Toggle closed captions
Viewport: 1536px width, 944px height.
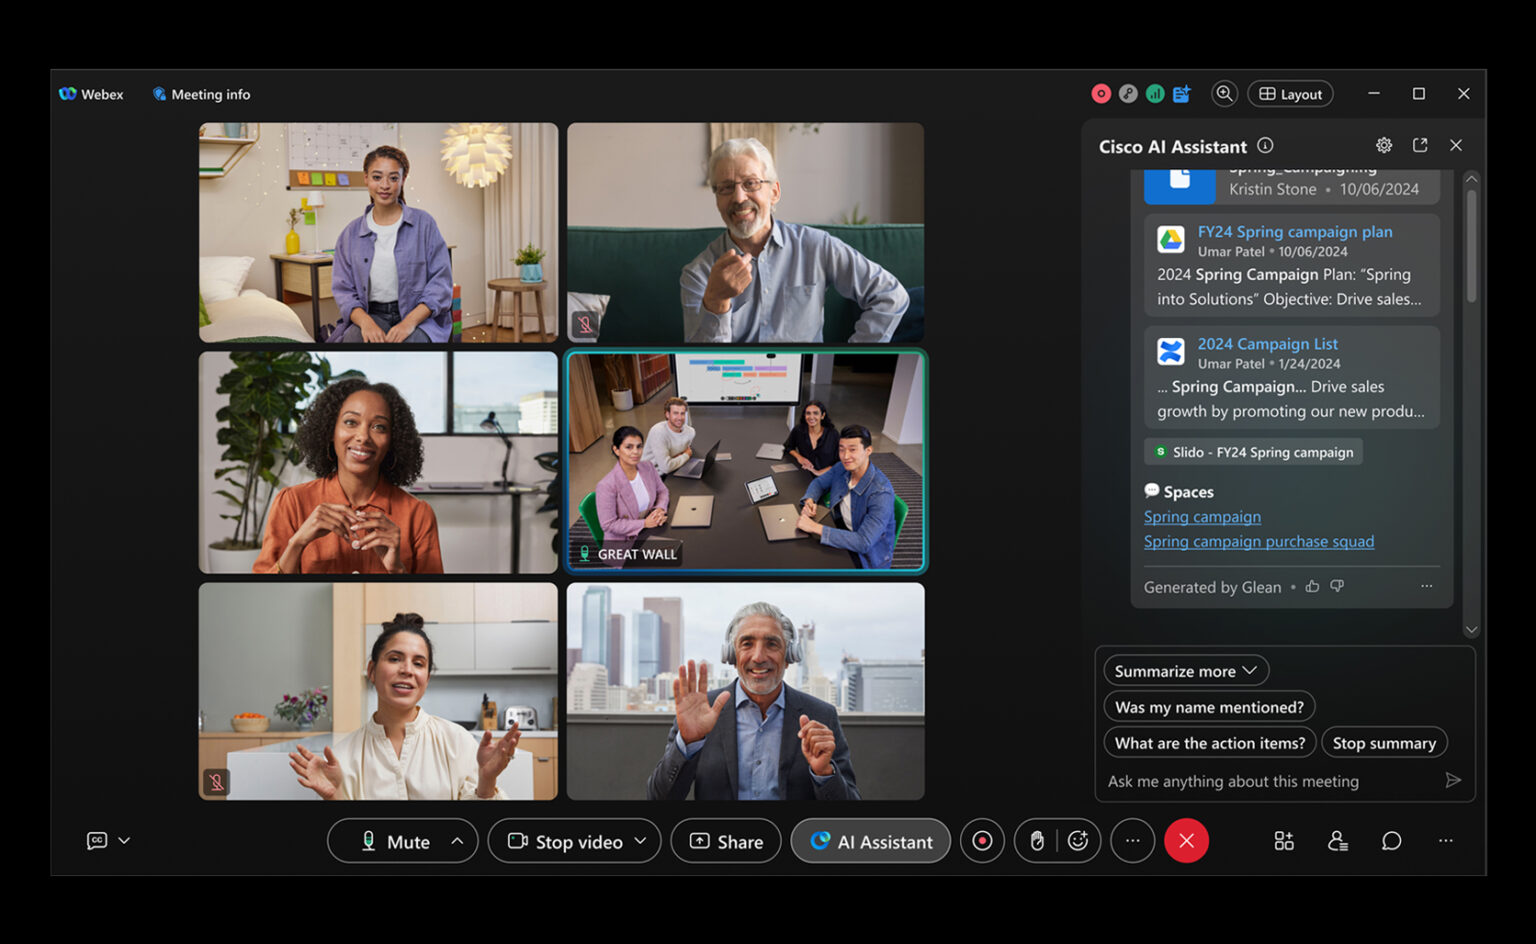[95, 840]
